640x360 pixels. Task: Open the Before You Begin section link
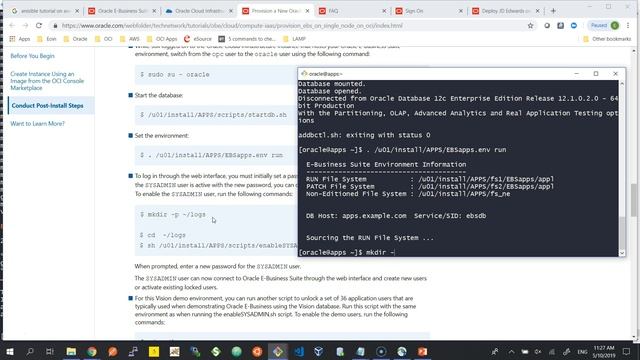coord(32,56)
